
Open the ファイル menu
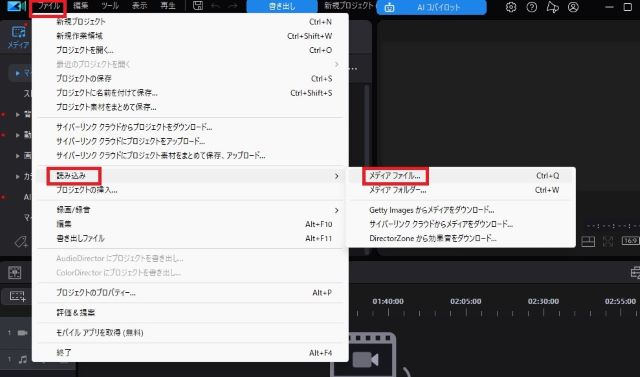tap(49, 6)
